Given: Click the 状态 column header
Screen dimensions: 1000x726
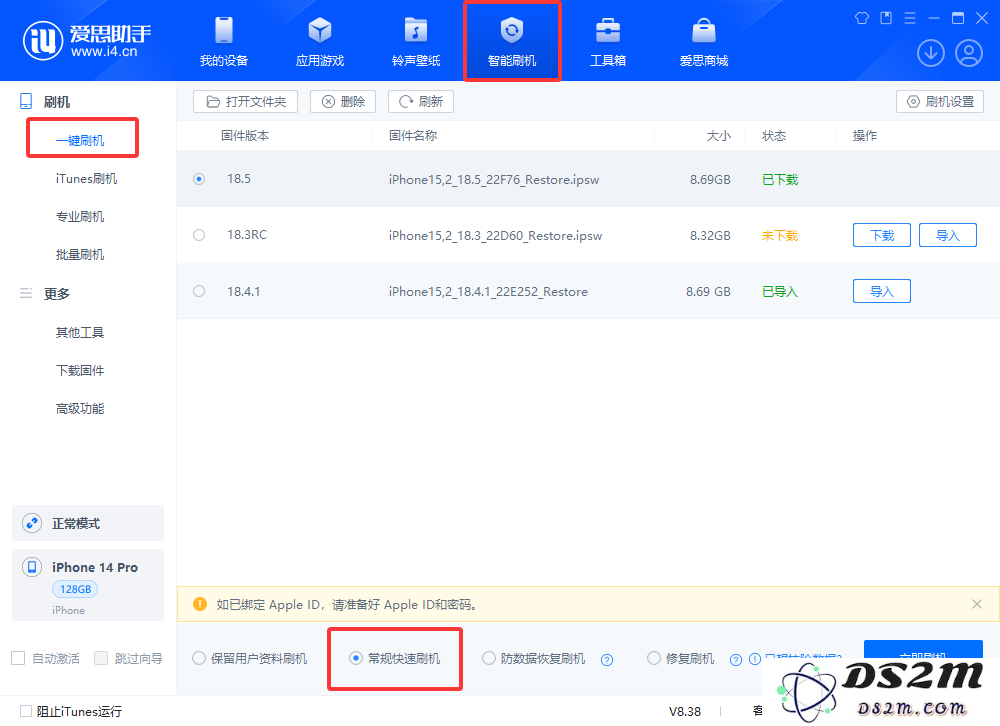Looking at the screenshot, I should [774, 135].
